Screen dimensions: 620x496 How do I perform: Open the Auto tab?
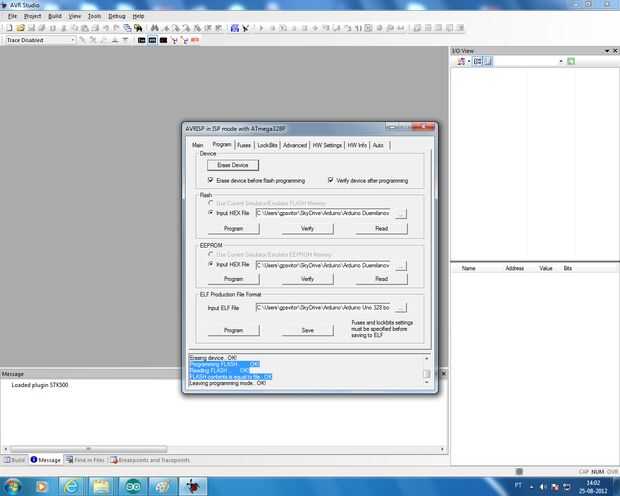click(378, 145)
